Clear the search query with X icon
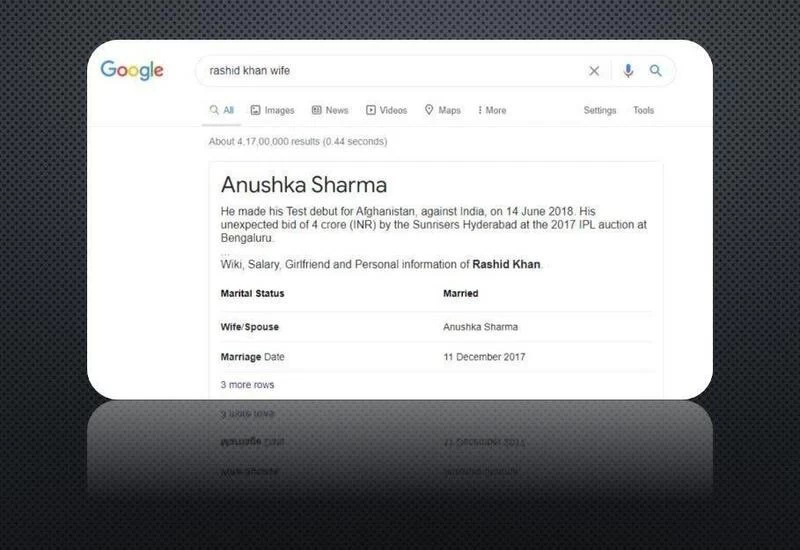800x550 pixels. tap(594, 71)
